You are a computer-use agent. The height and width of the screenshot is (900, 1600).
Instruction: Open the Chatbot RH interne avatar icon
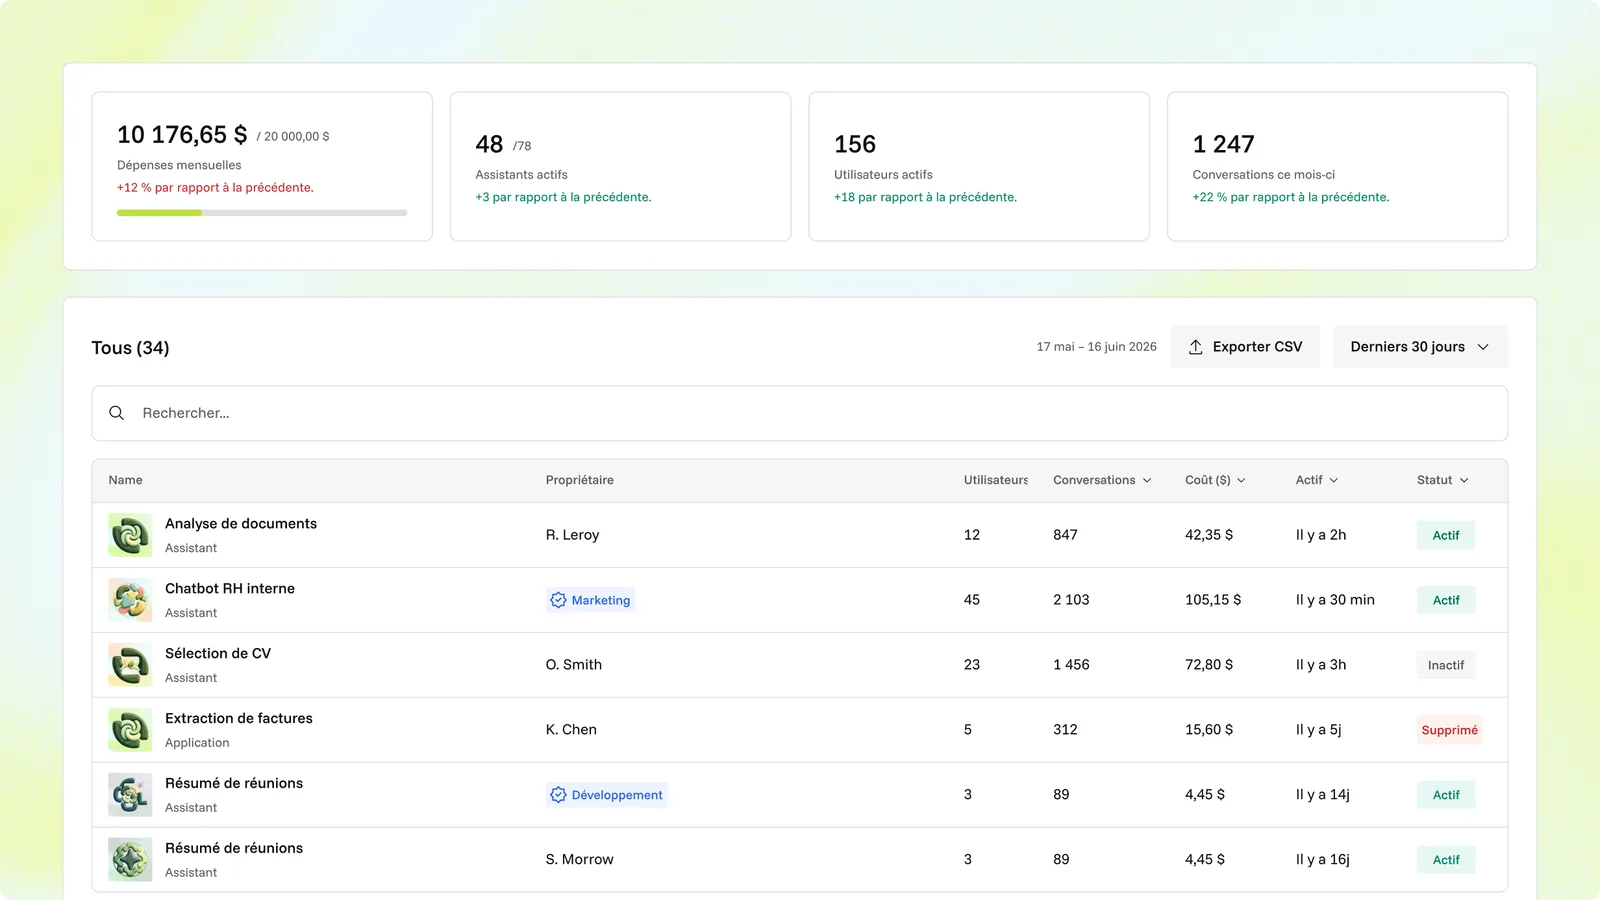[x=130, y=600]
